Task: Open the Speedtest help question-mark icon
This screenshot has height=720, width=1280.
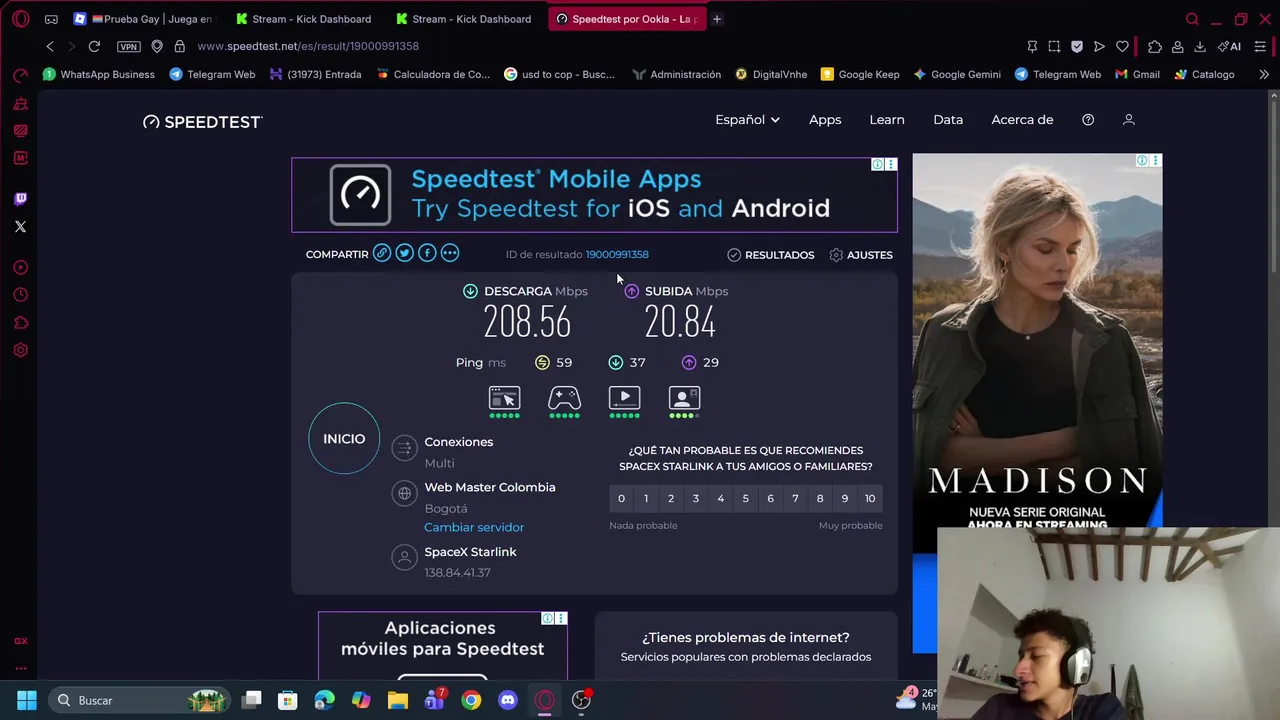Action: point(1088,120)
